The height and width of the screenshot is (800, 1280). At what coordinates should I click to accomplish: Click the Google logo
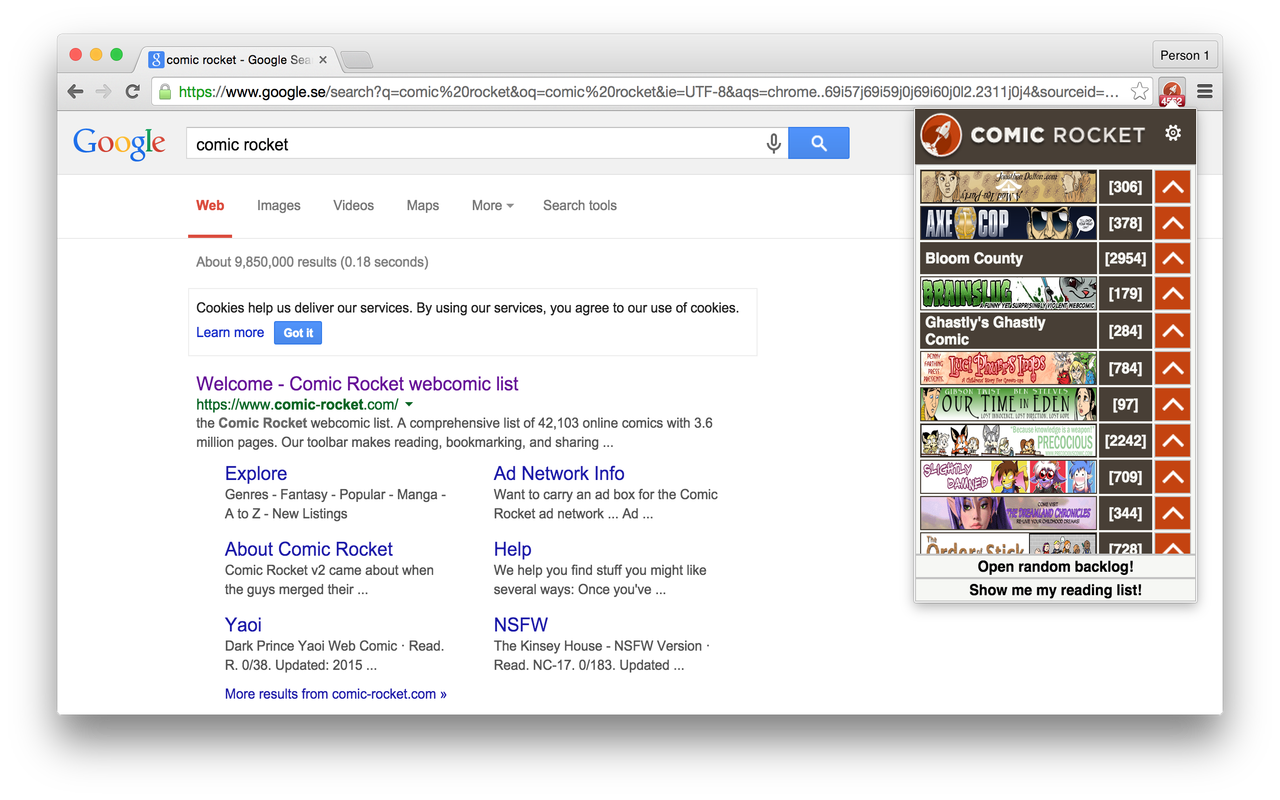click(x=119, y=143)
